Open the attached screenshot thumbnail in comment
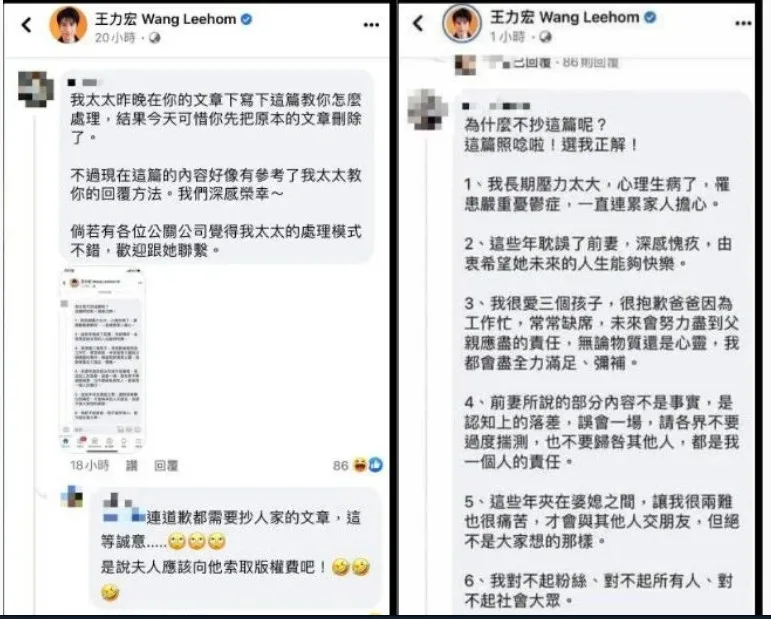The width and height of the screenshot is (771, 619). pos(102,359)
